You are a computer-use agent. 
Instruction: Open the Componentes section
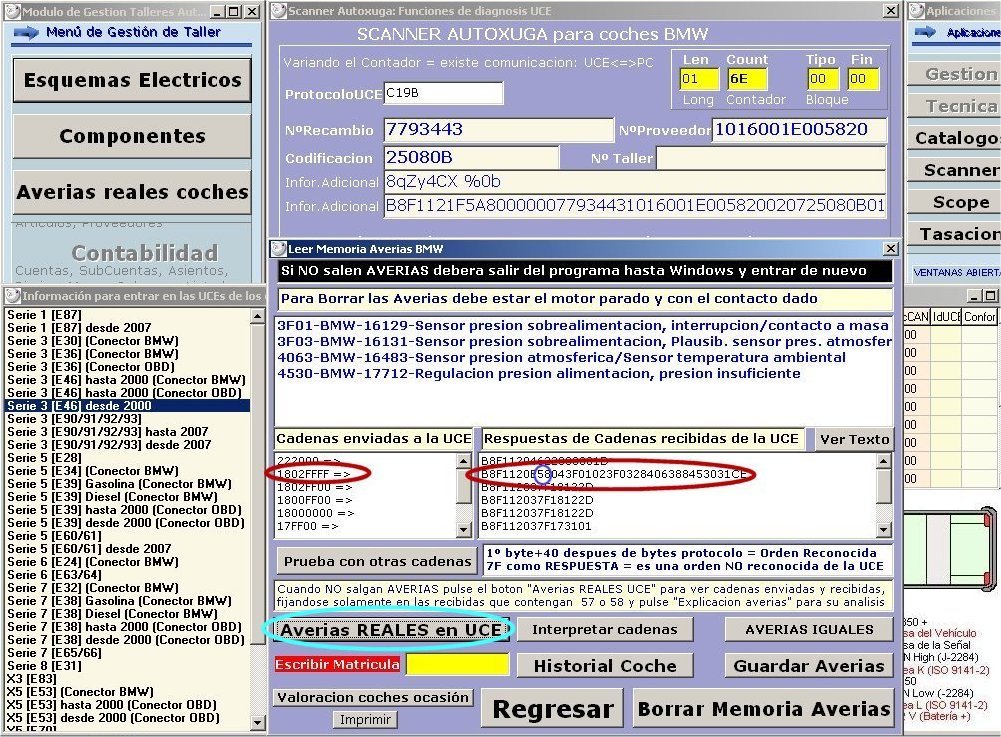tap(132, 136)
